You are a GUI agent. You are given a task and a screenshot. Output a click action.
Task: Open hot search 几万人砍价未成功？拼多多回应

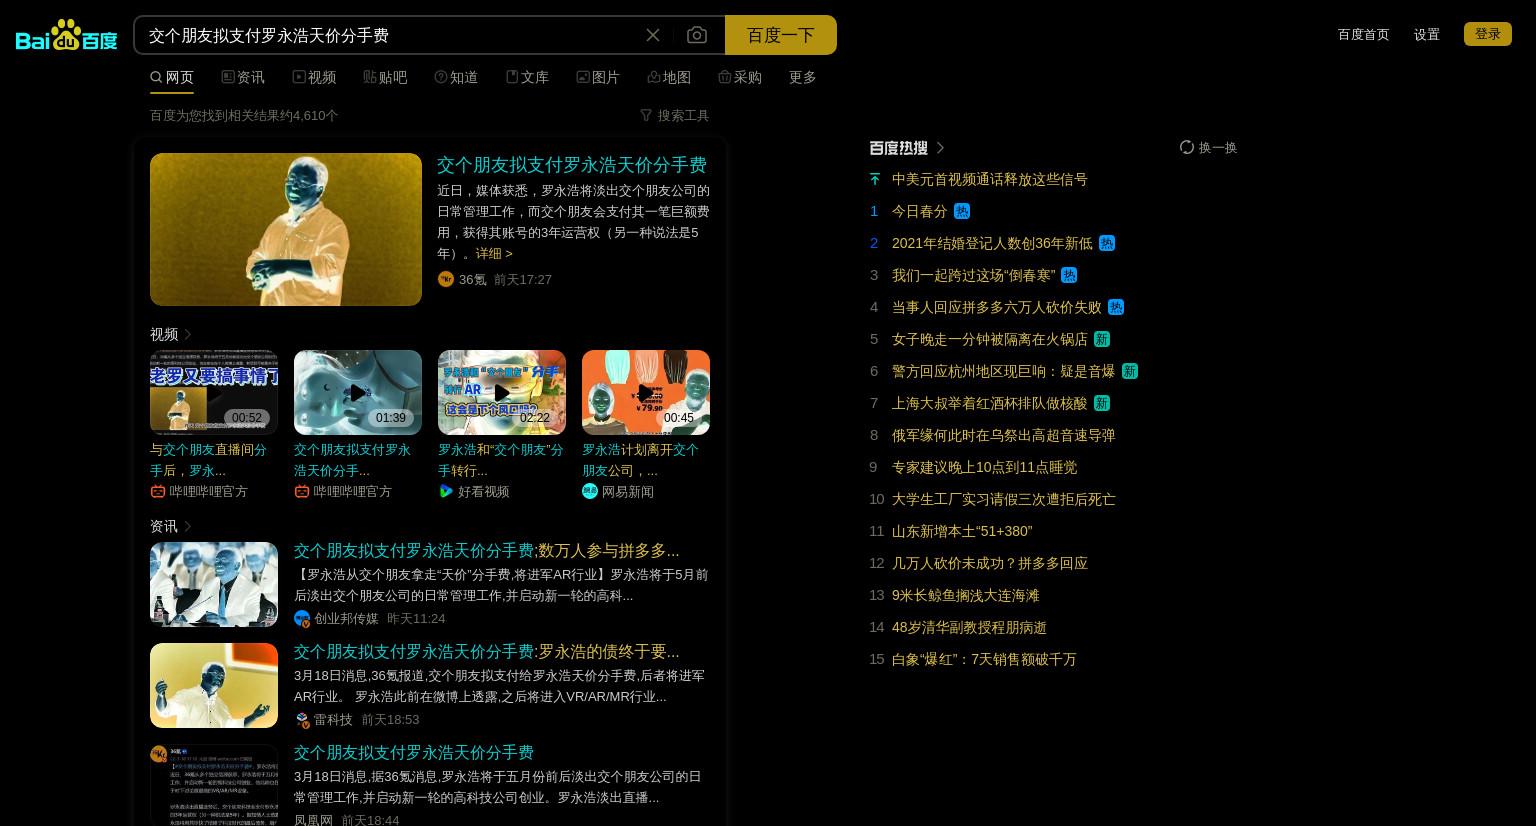coord(990,563)
